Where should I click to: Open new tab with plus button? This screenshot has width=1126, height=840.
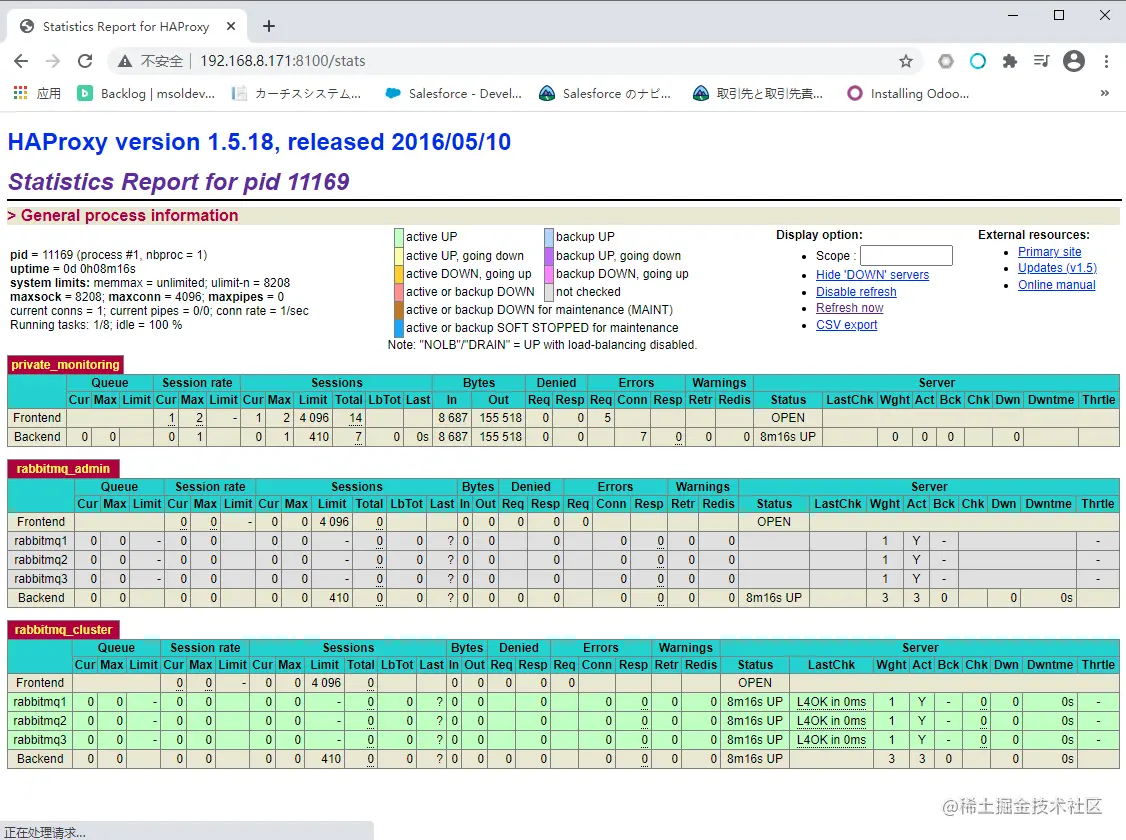(x=268, y=27)
